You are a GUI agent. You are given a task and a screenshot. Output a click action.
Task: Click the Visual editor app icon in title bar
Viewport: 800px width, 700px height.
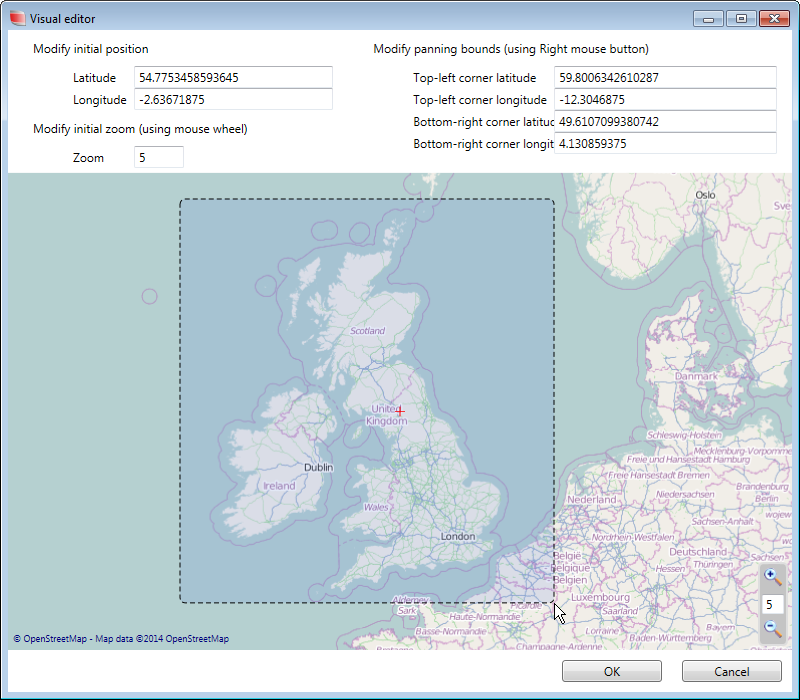(x=17, y=18)
